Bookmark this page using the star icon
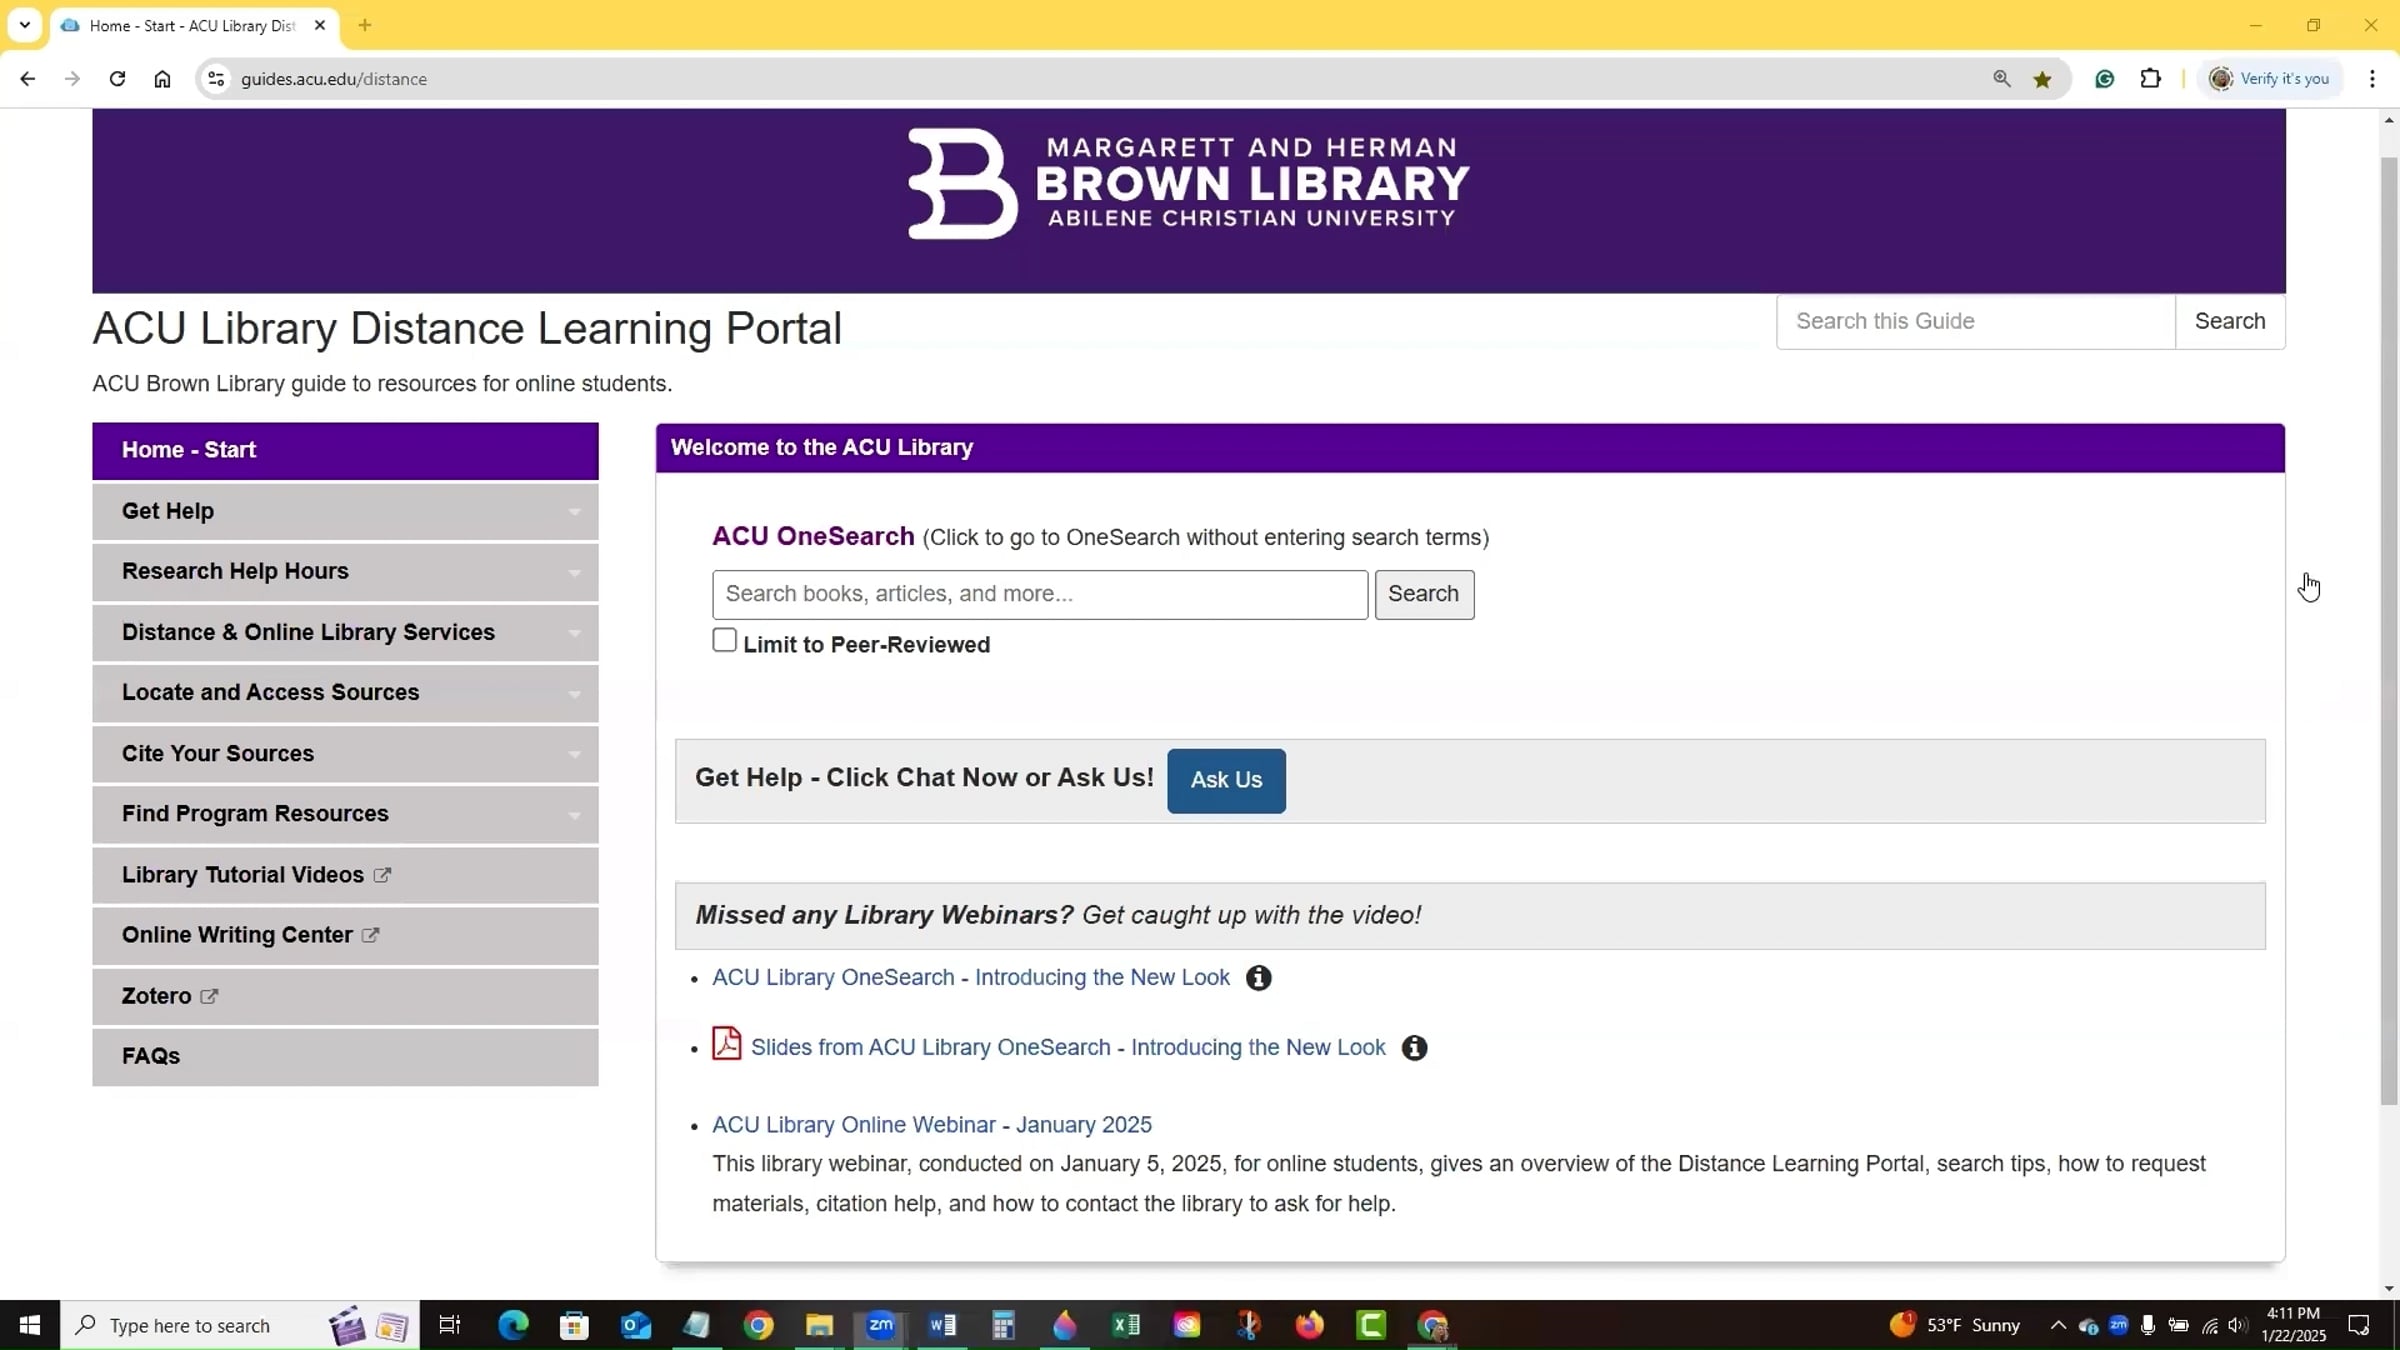Screen dimensions: 2400x1350 coord(2042,78)
